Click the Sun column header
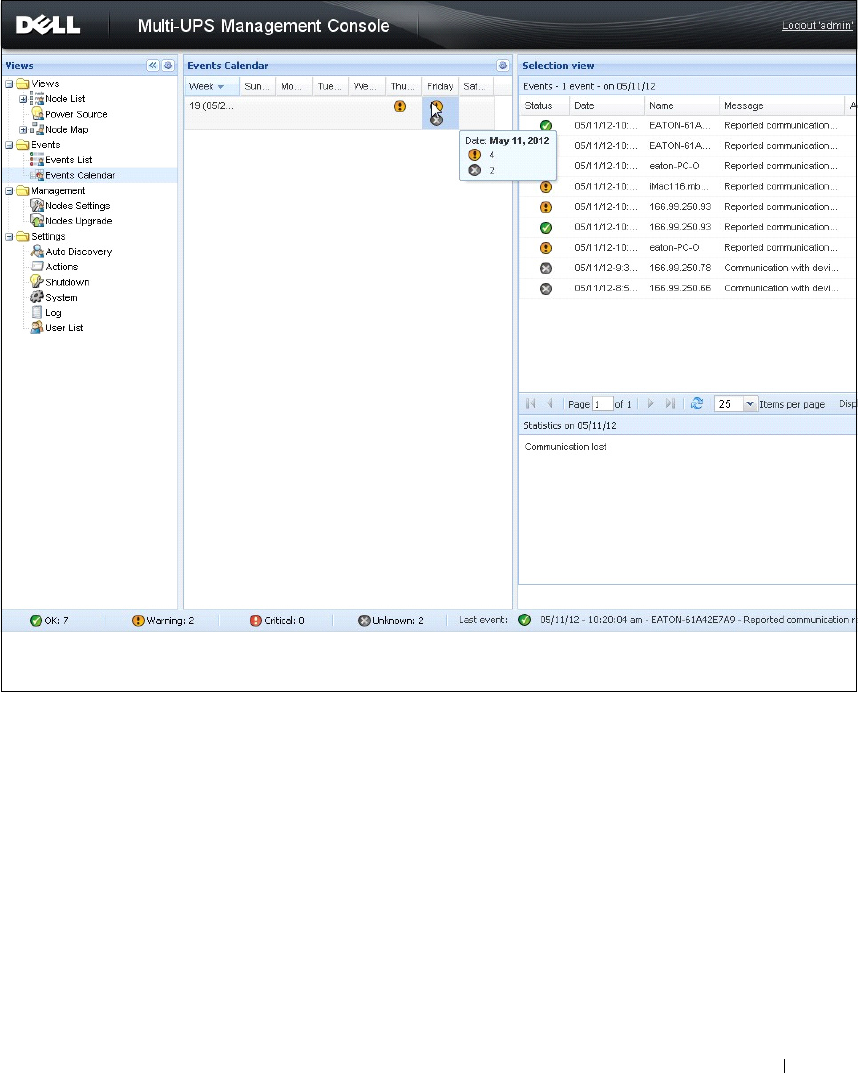The width and height of the screenshot is (858, 1073). pos(257,86)
